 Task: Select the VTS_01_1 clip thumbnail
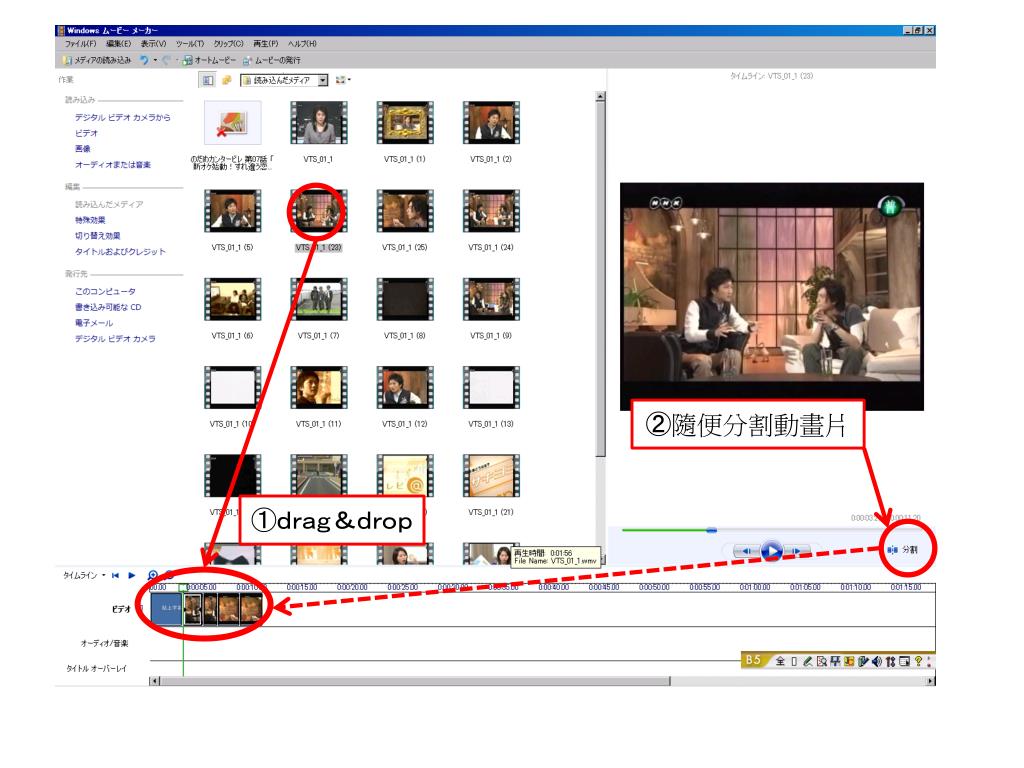319,123
